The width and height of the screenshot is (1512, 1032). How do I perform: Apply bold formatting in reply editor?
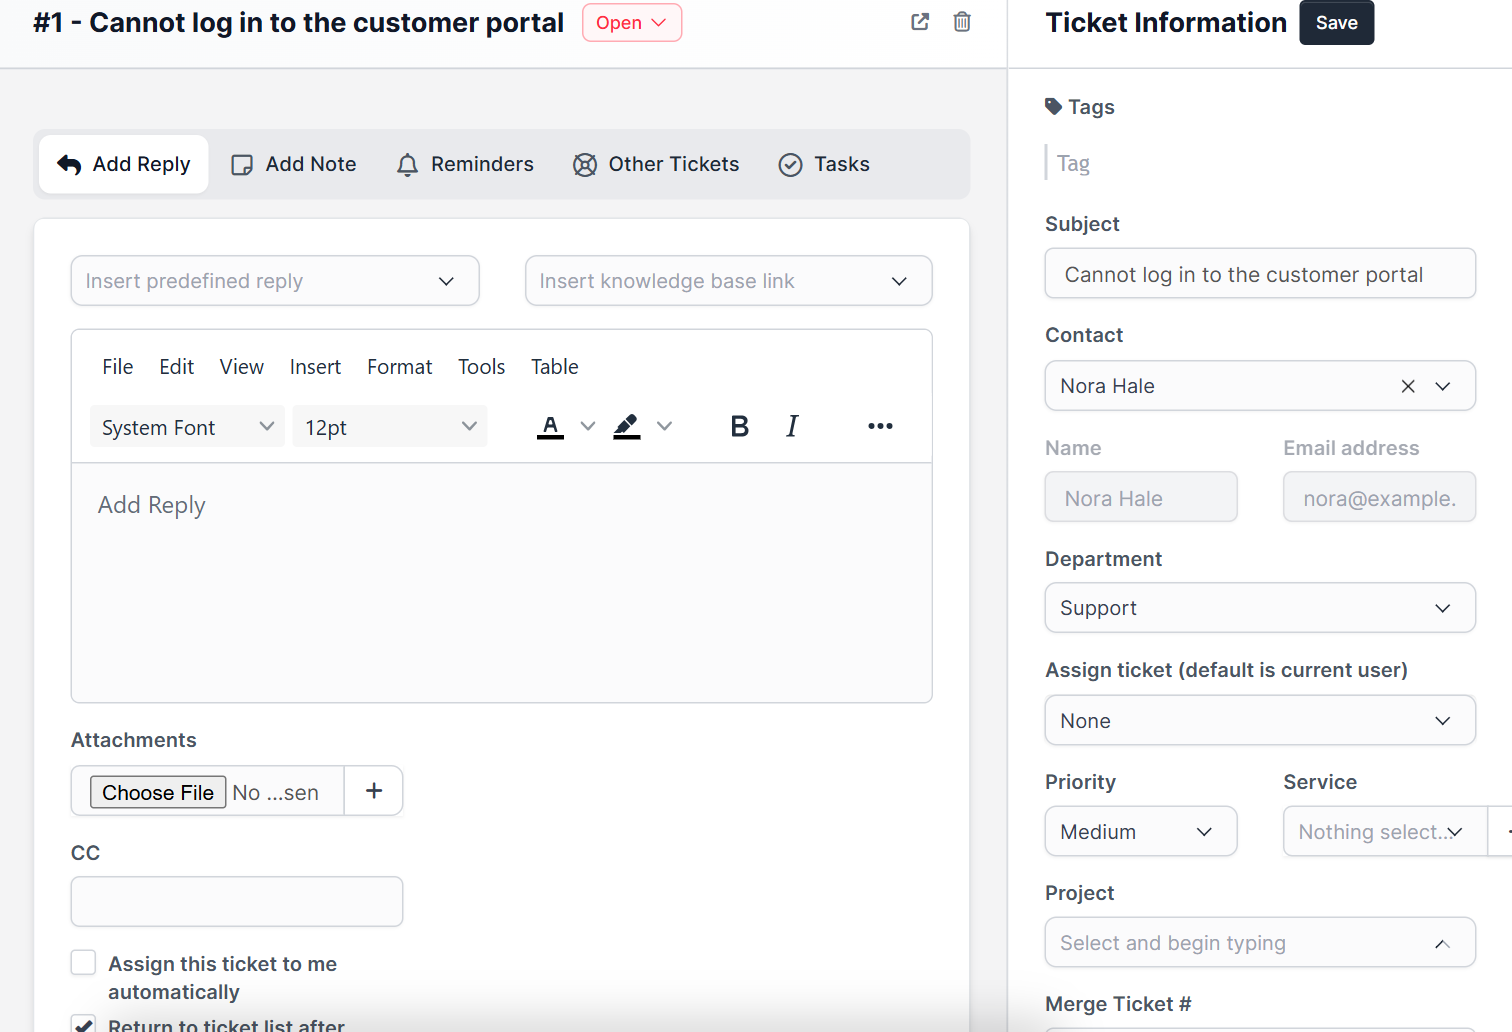740,427
